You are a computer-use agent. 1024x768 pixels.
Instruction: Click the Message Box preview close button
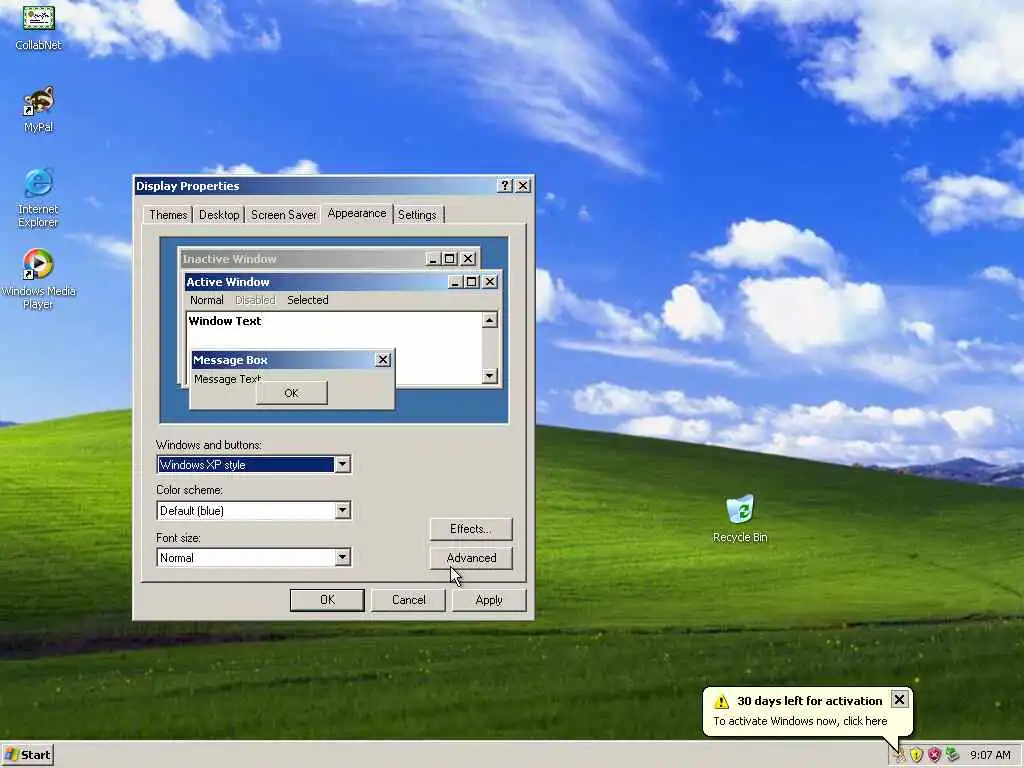pos(383,359)
